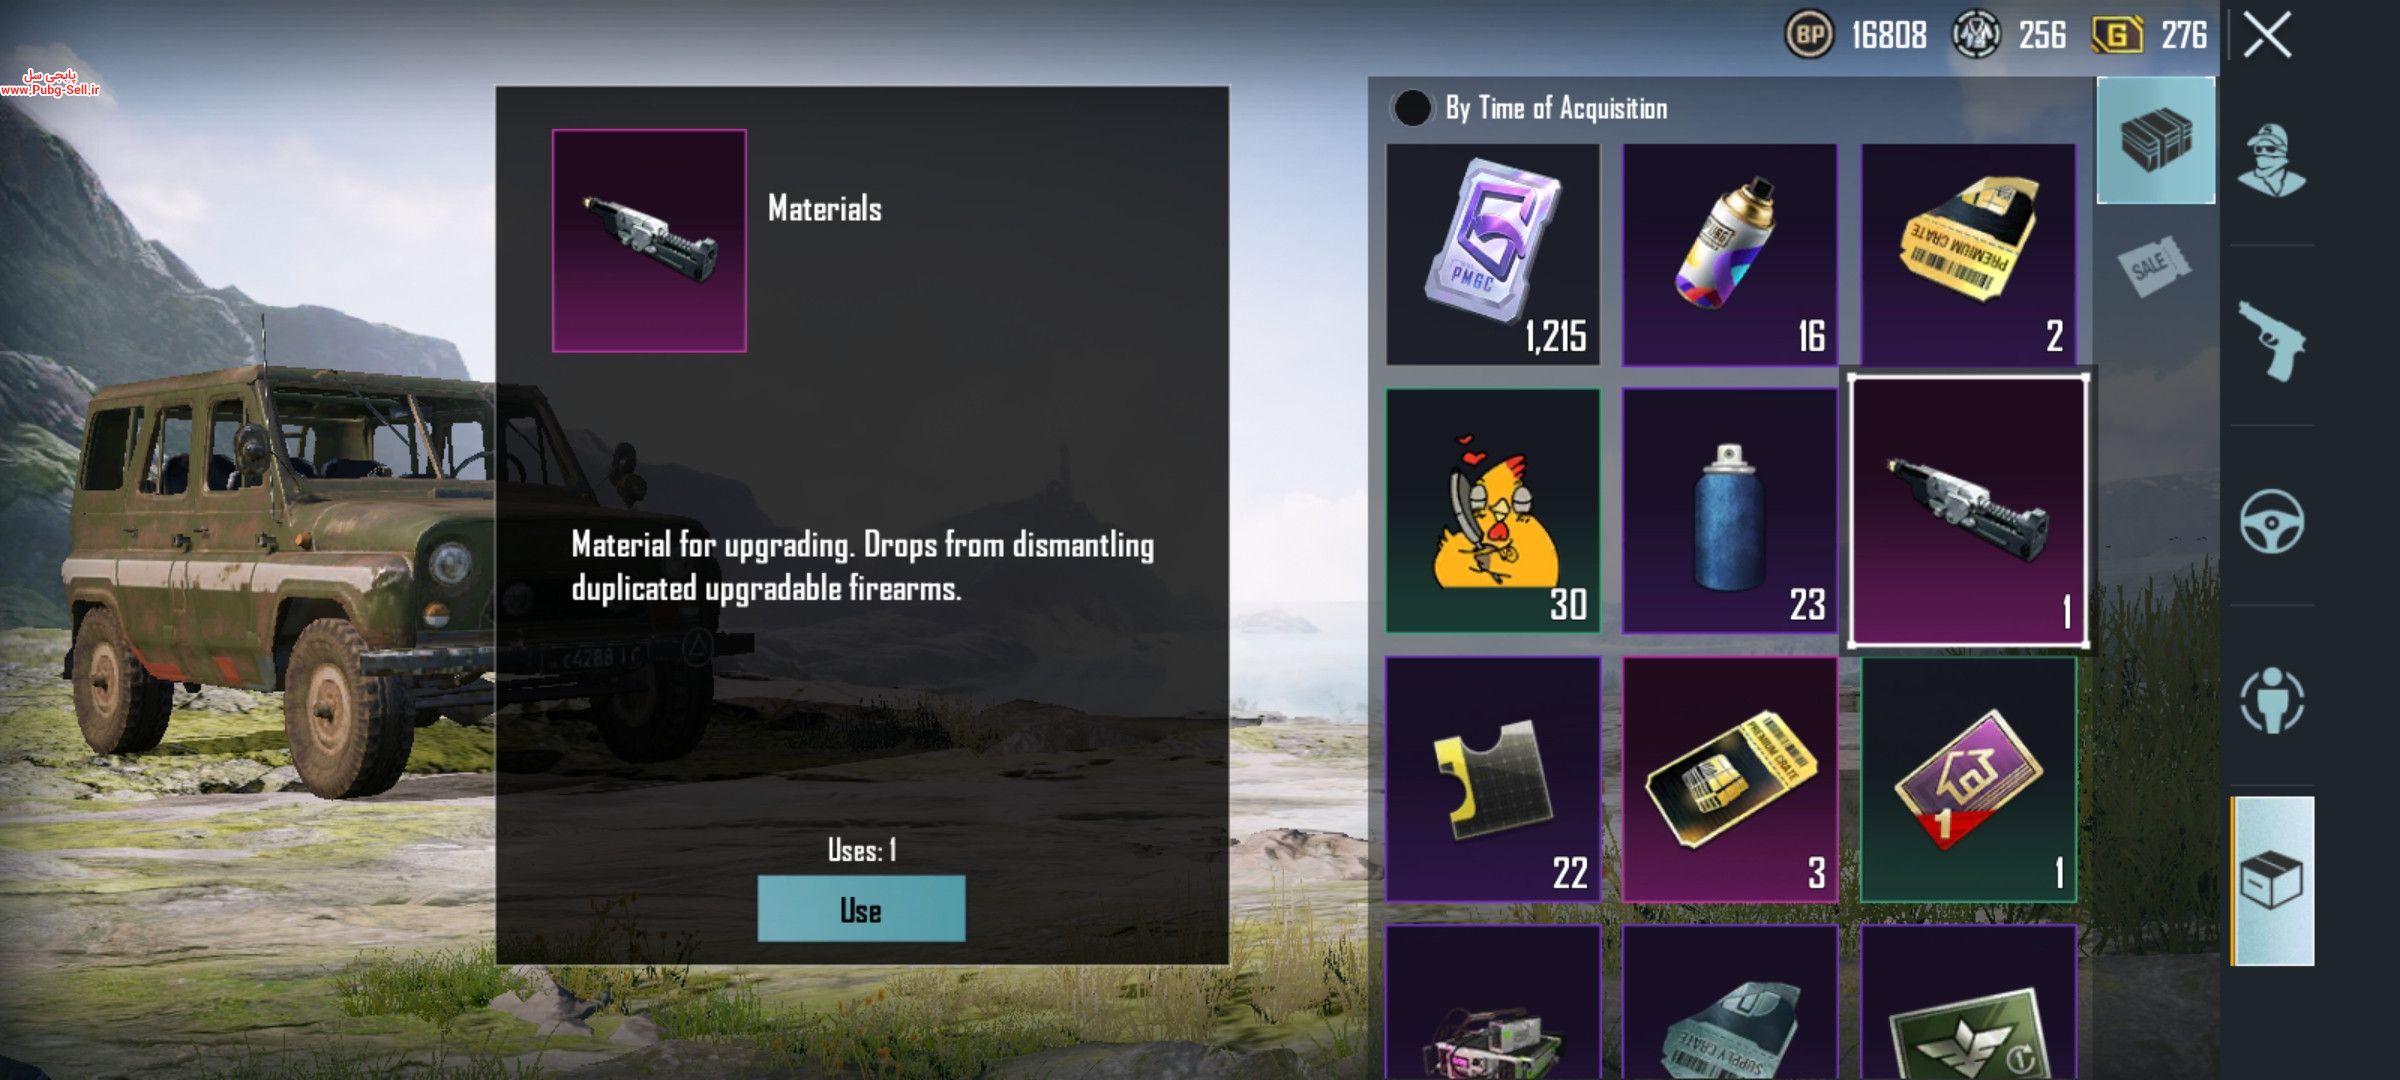Select the PMGC voucher item

1493,254
